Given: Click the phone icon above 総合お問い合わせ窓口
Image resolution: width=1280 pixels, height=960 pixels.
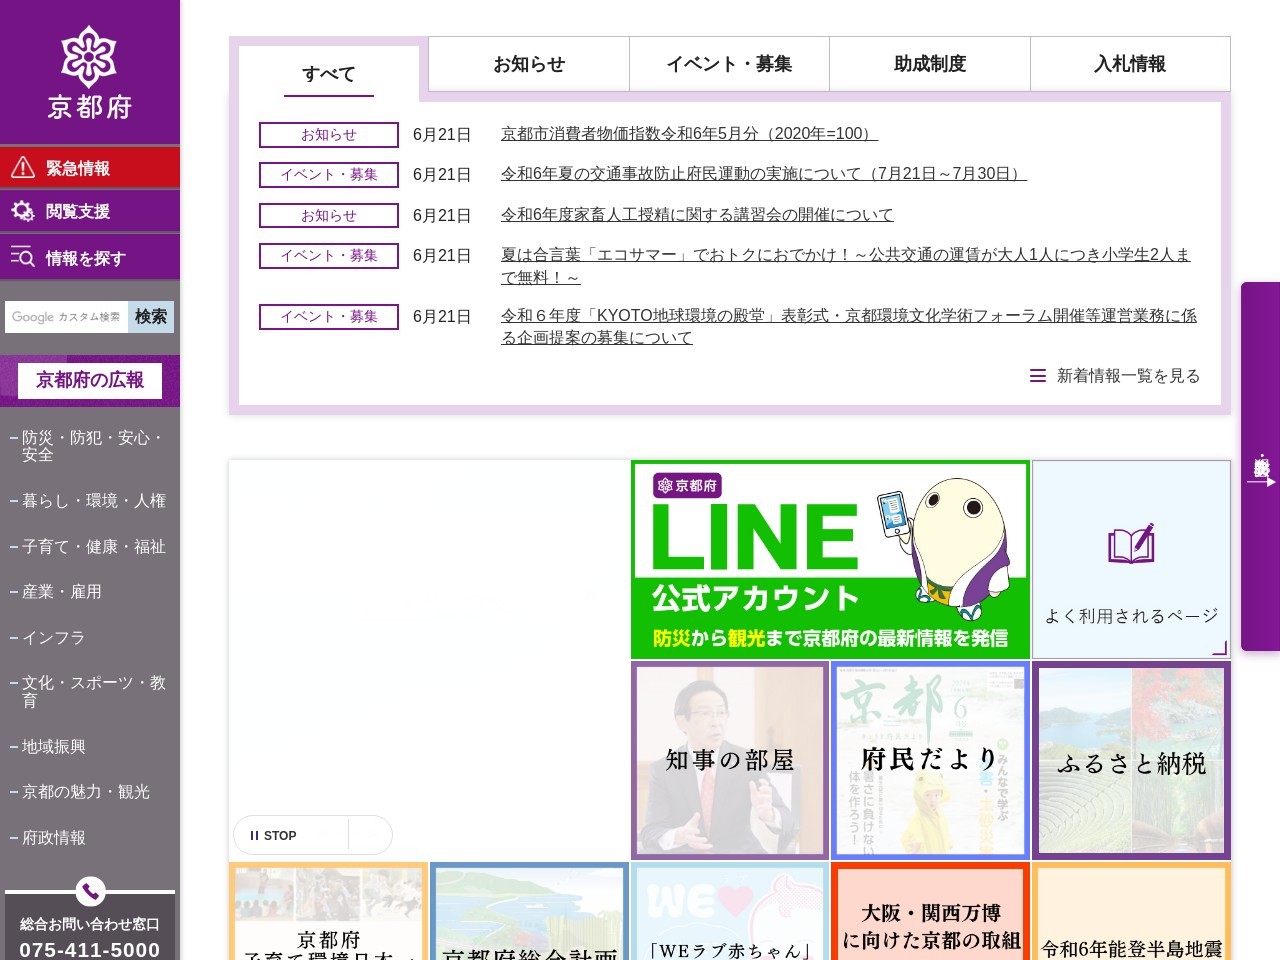Looking at the screenshot, I should pyautogui.click(x=90, y=890).
